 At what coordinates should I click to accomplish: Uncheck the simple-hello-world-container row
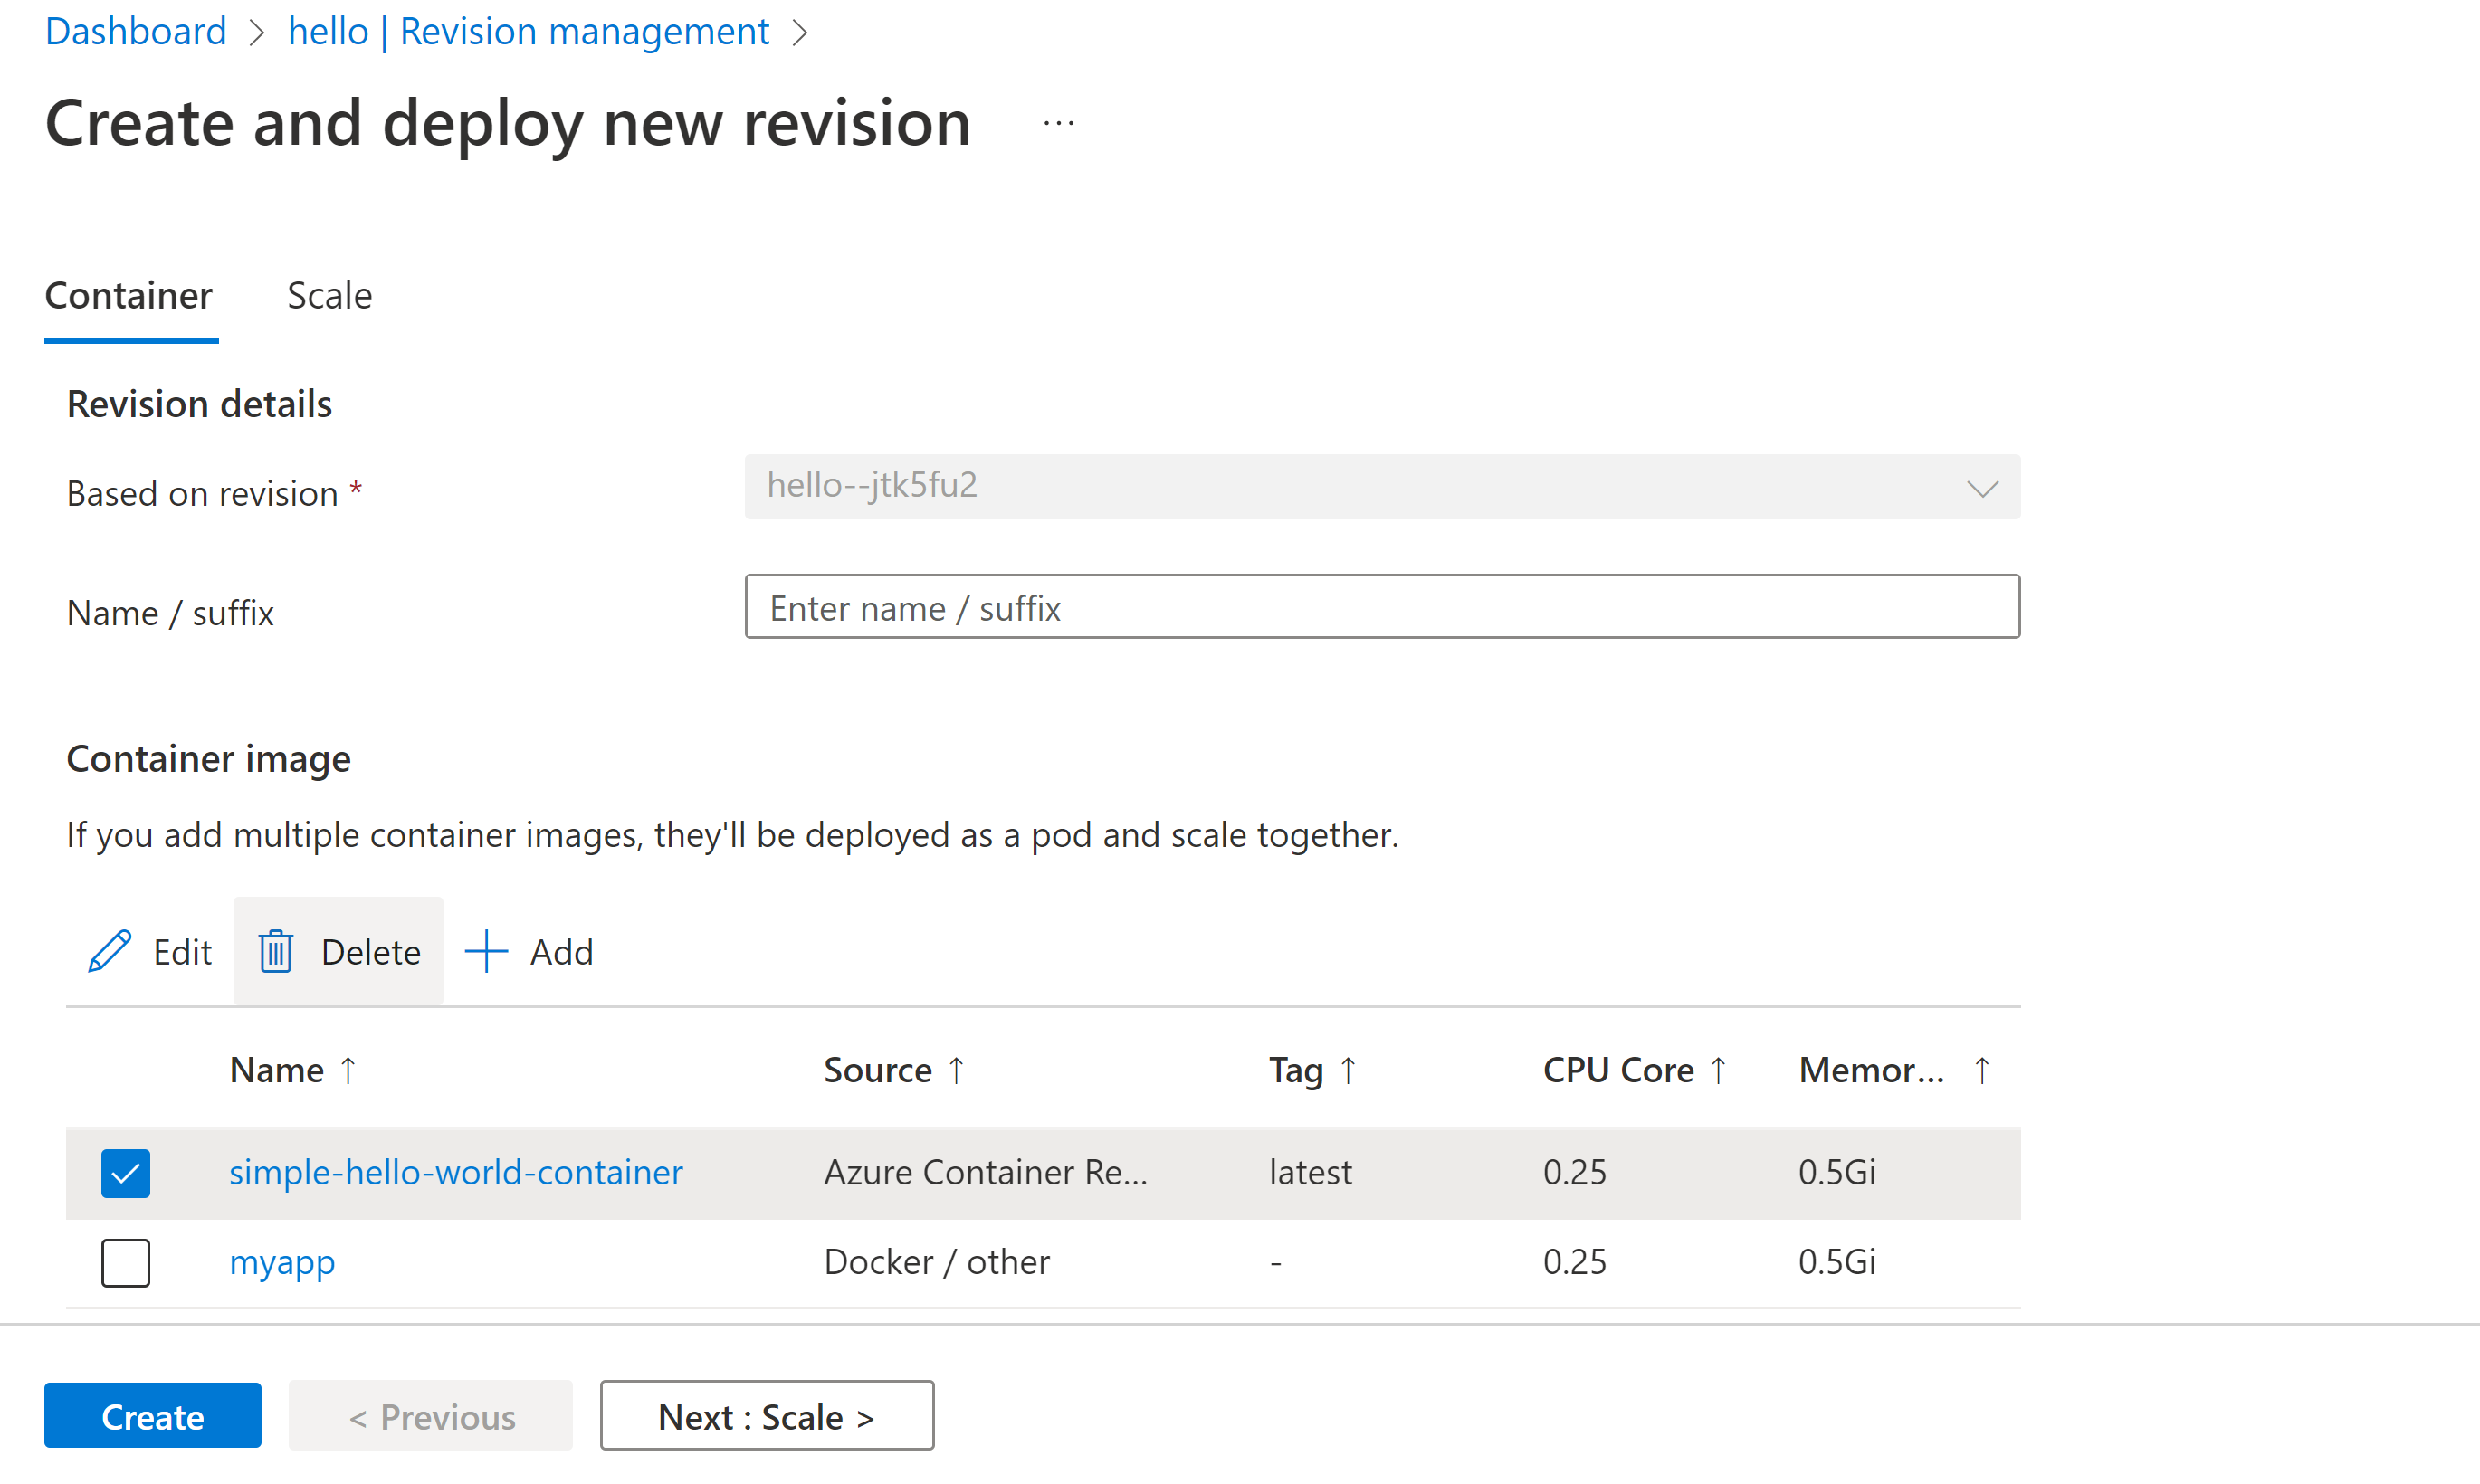125,1173
